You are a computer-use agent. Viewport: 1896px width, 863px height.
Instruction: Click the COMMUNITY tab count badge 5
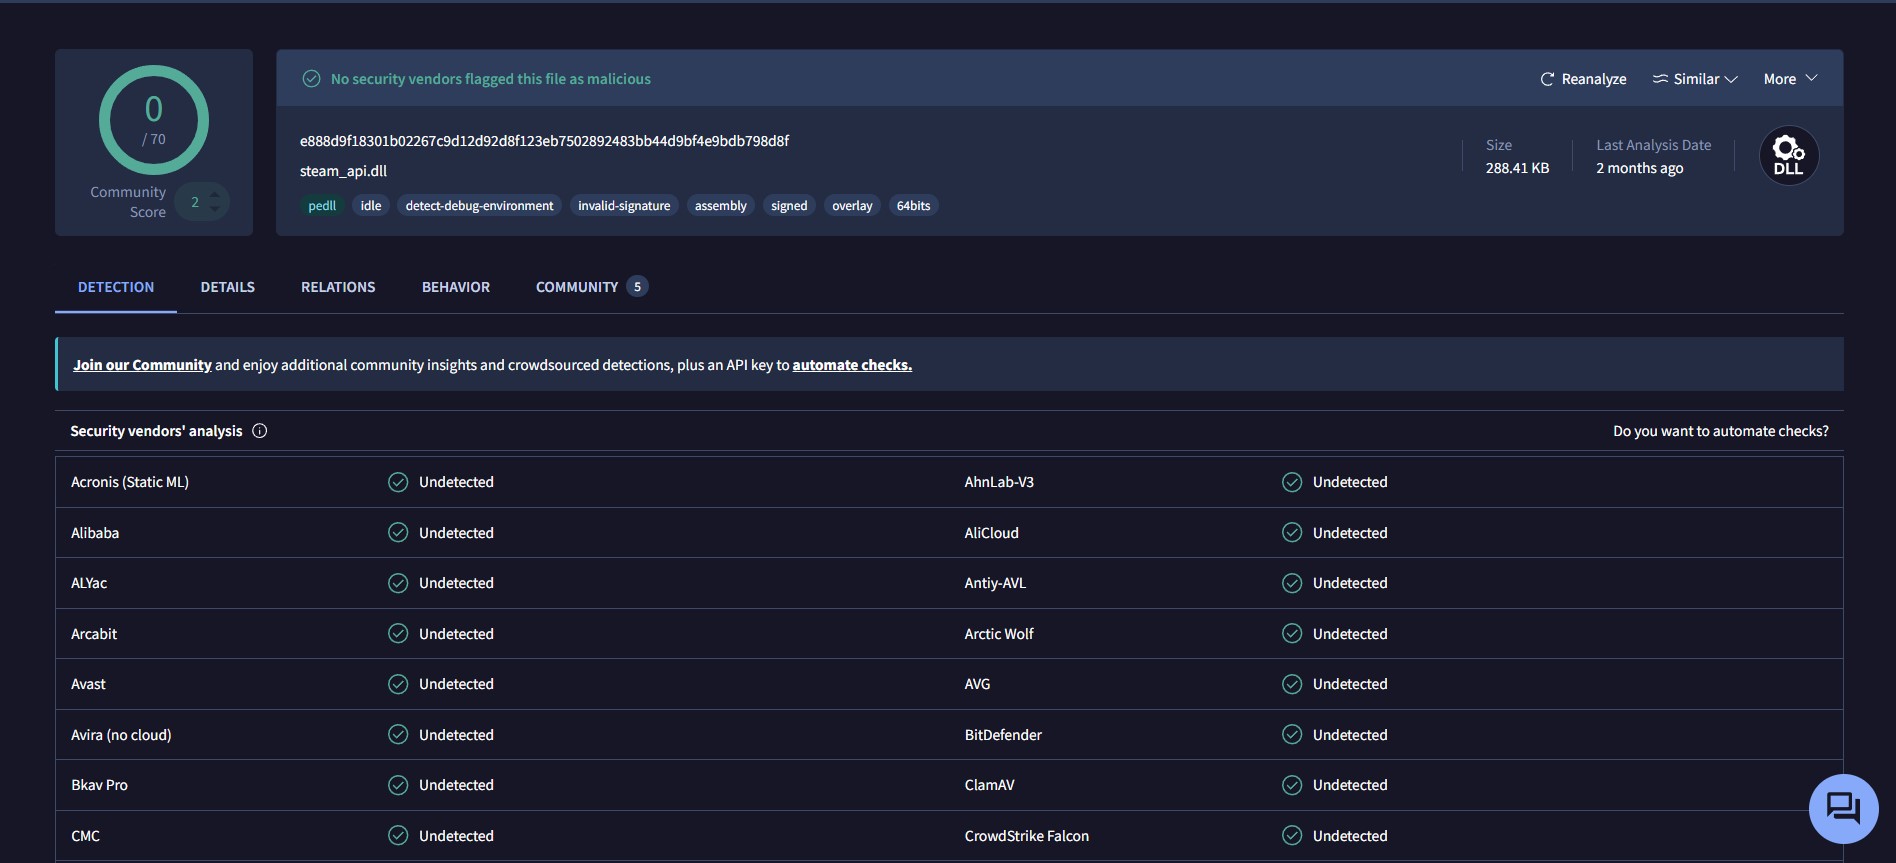[637, 287]
